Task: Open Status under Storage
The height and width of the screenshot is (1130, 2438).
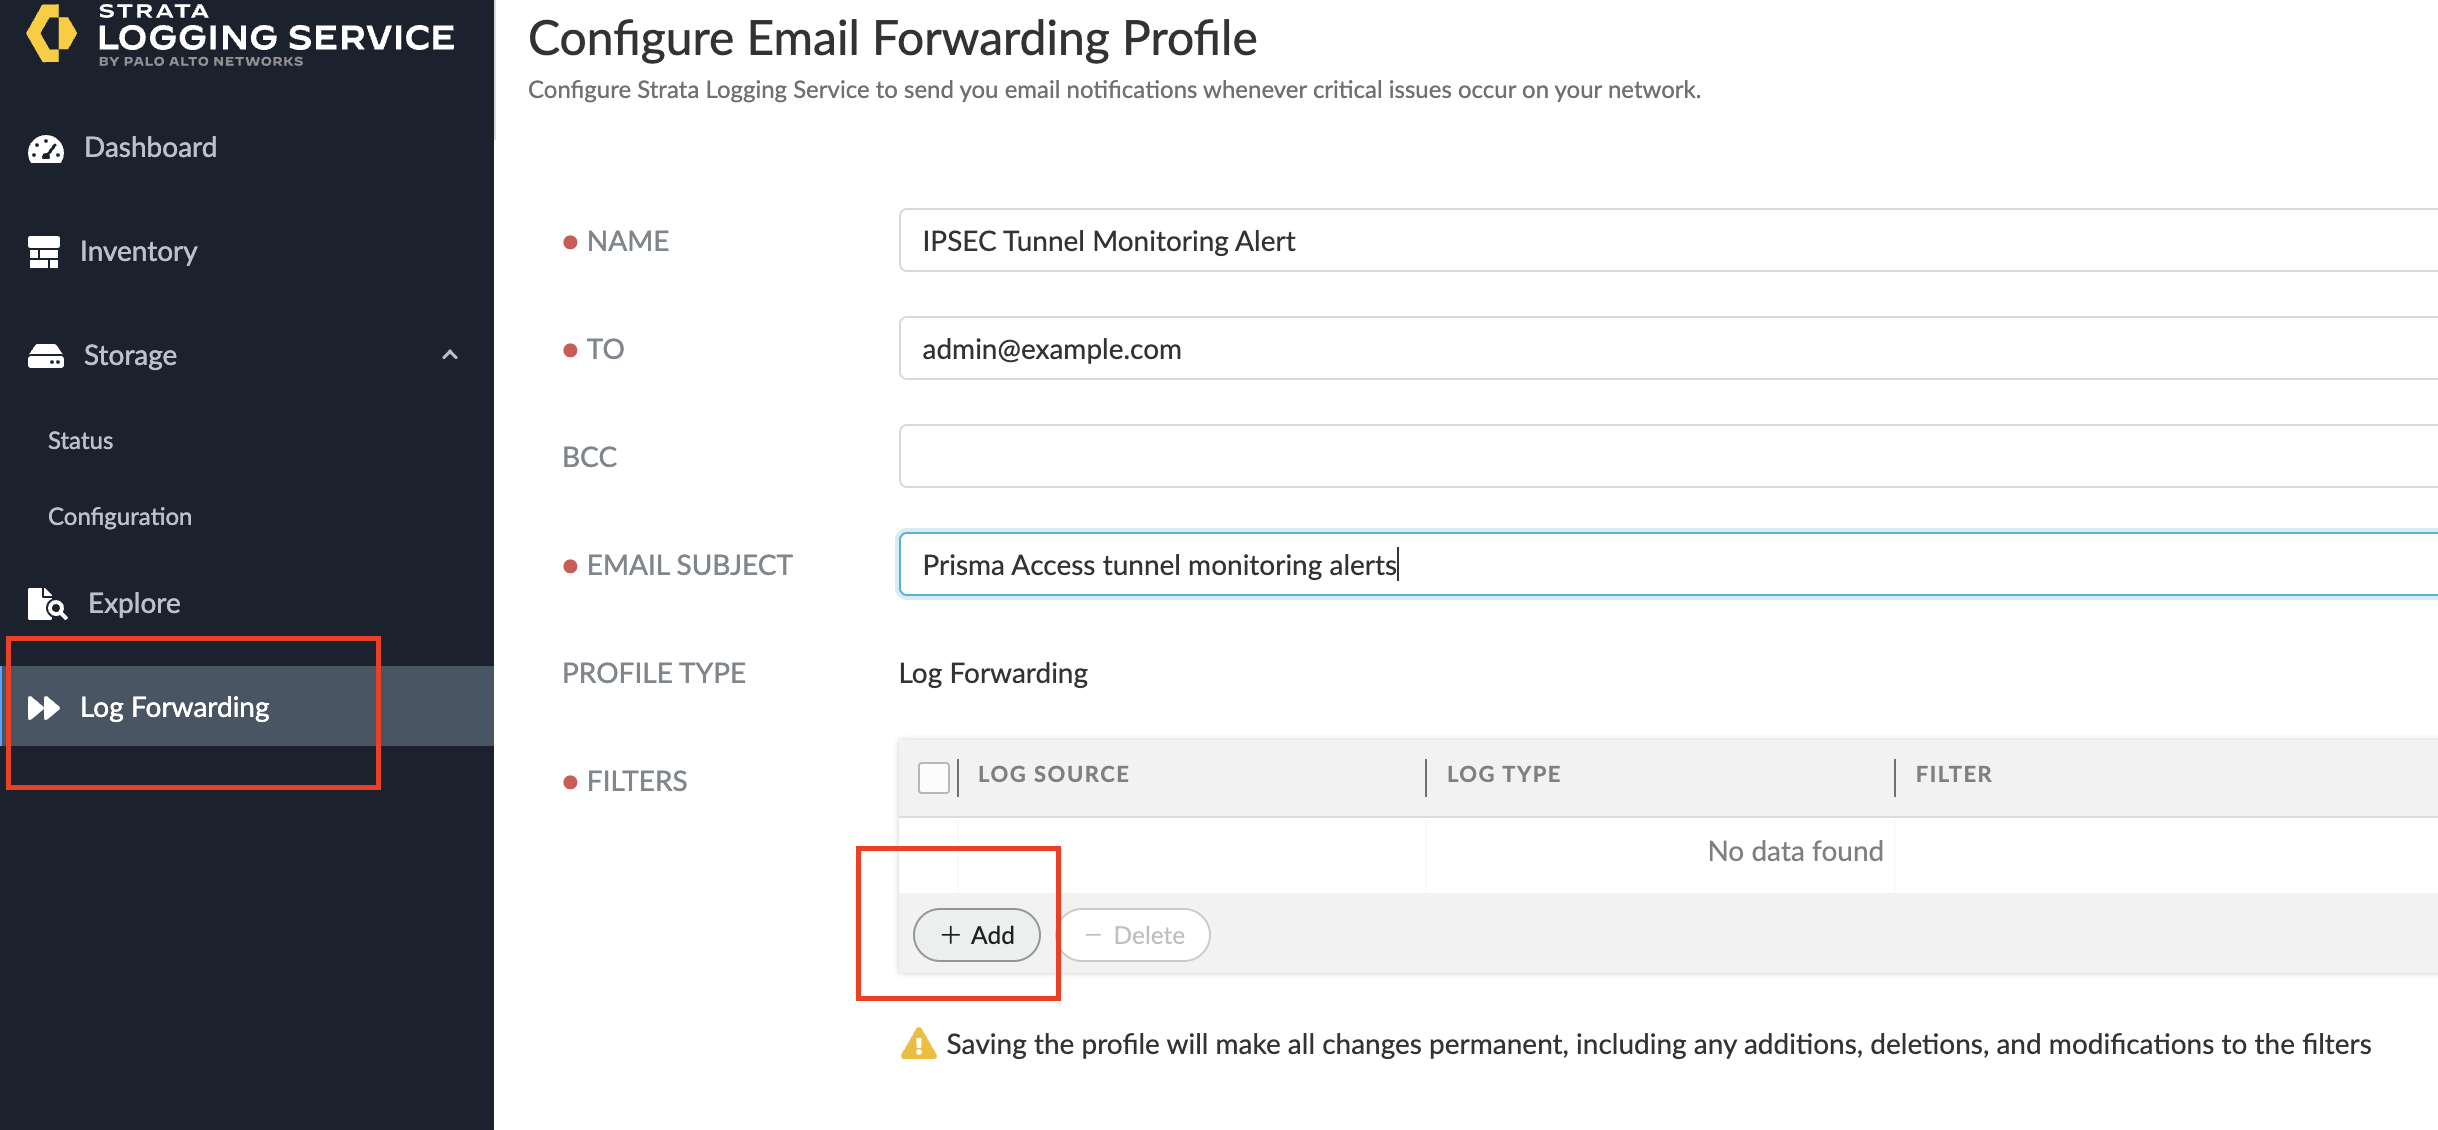Action: tap(79, 440)
